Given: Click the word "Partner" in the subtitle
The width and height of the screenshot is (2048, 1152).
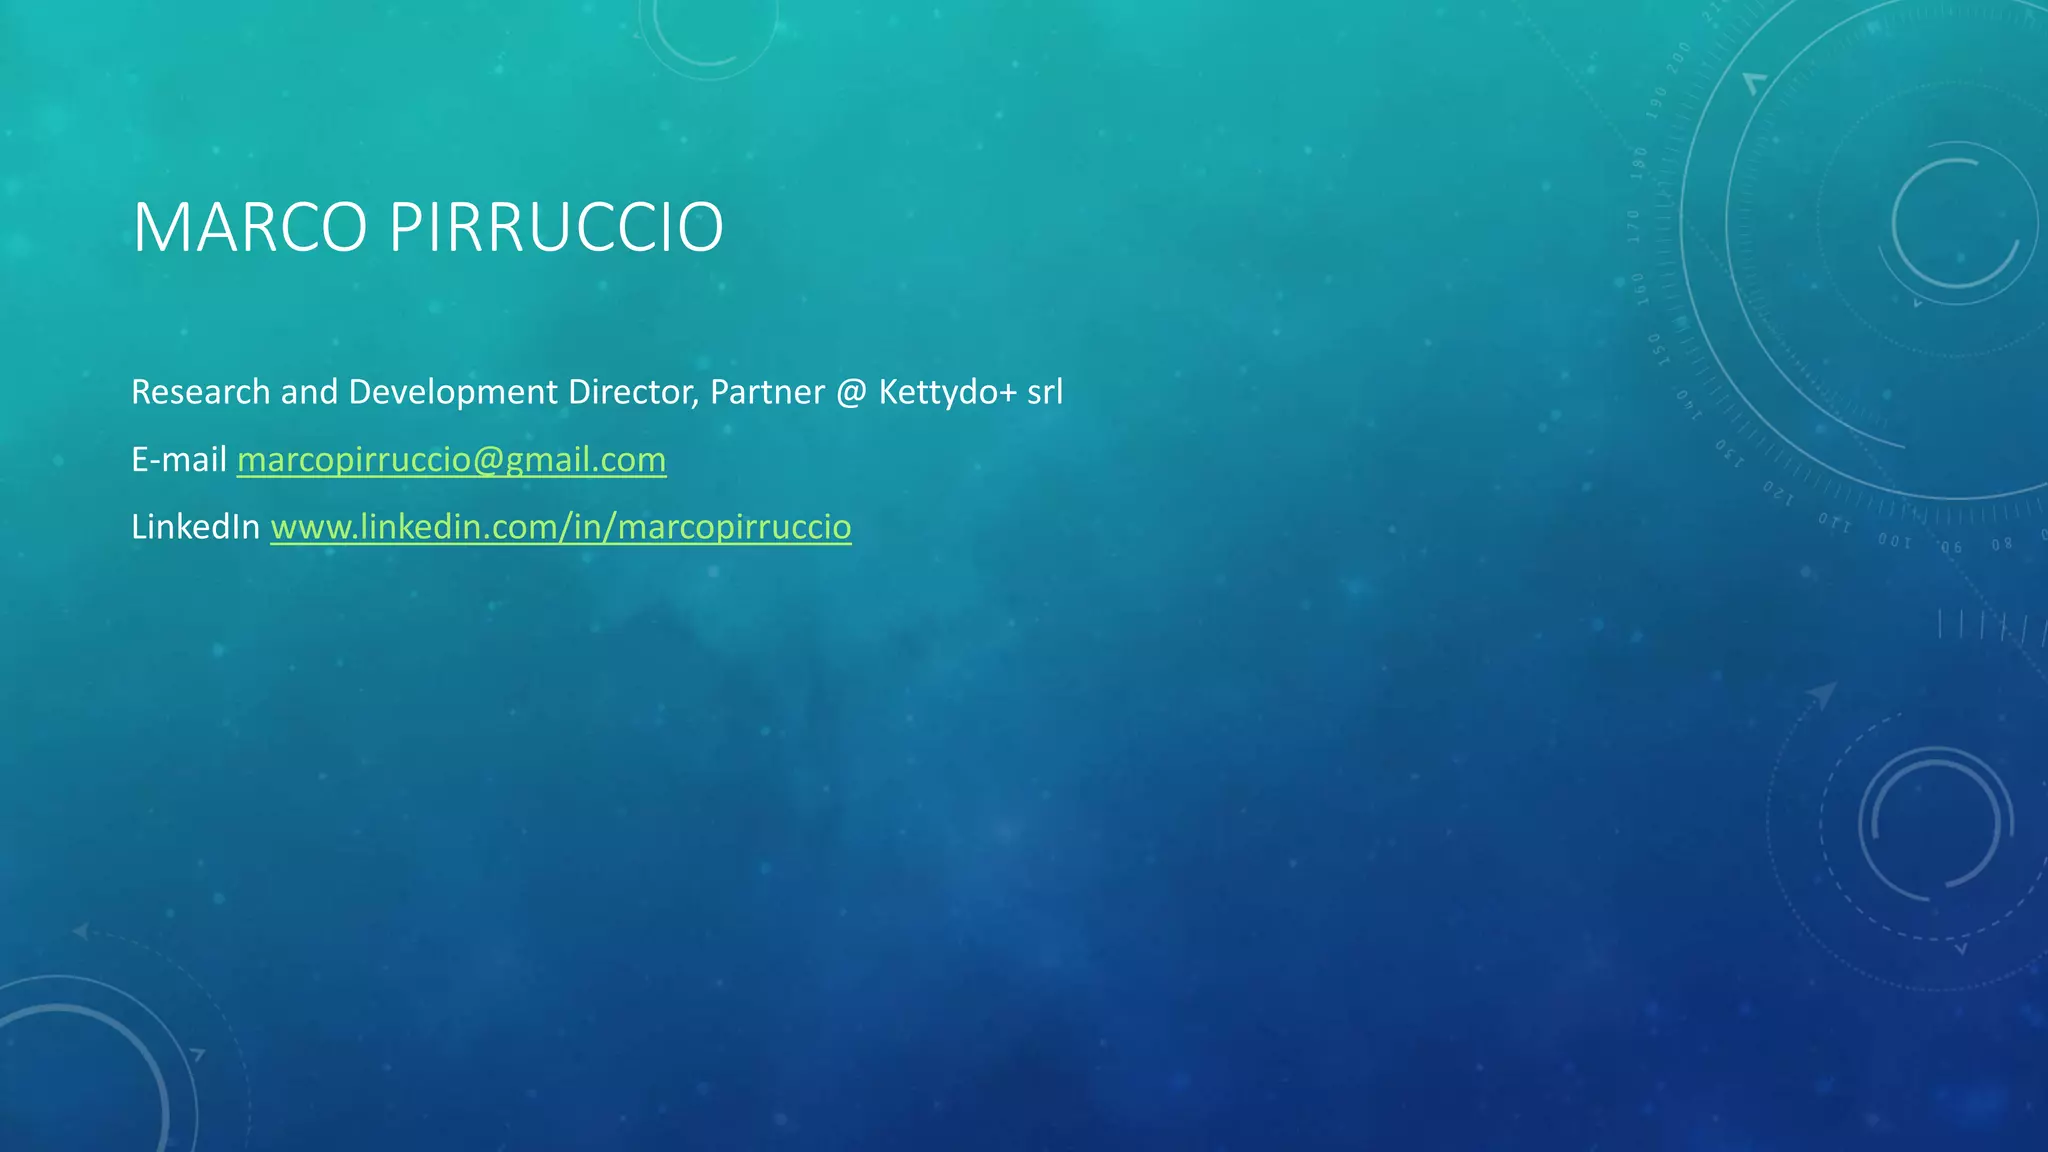Looking at the screenshot, I should click(x=767, y=392).
